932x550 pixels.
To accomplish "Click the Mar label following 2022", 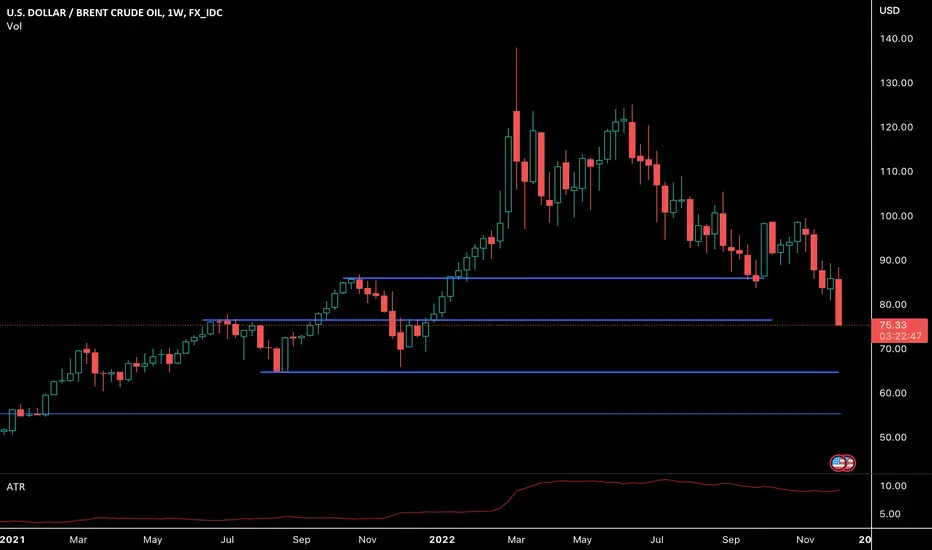I will (516, 540).
